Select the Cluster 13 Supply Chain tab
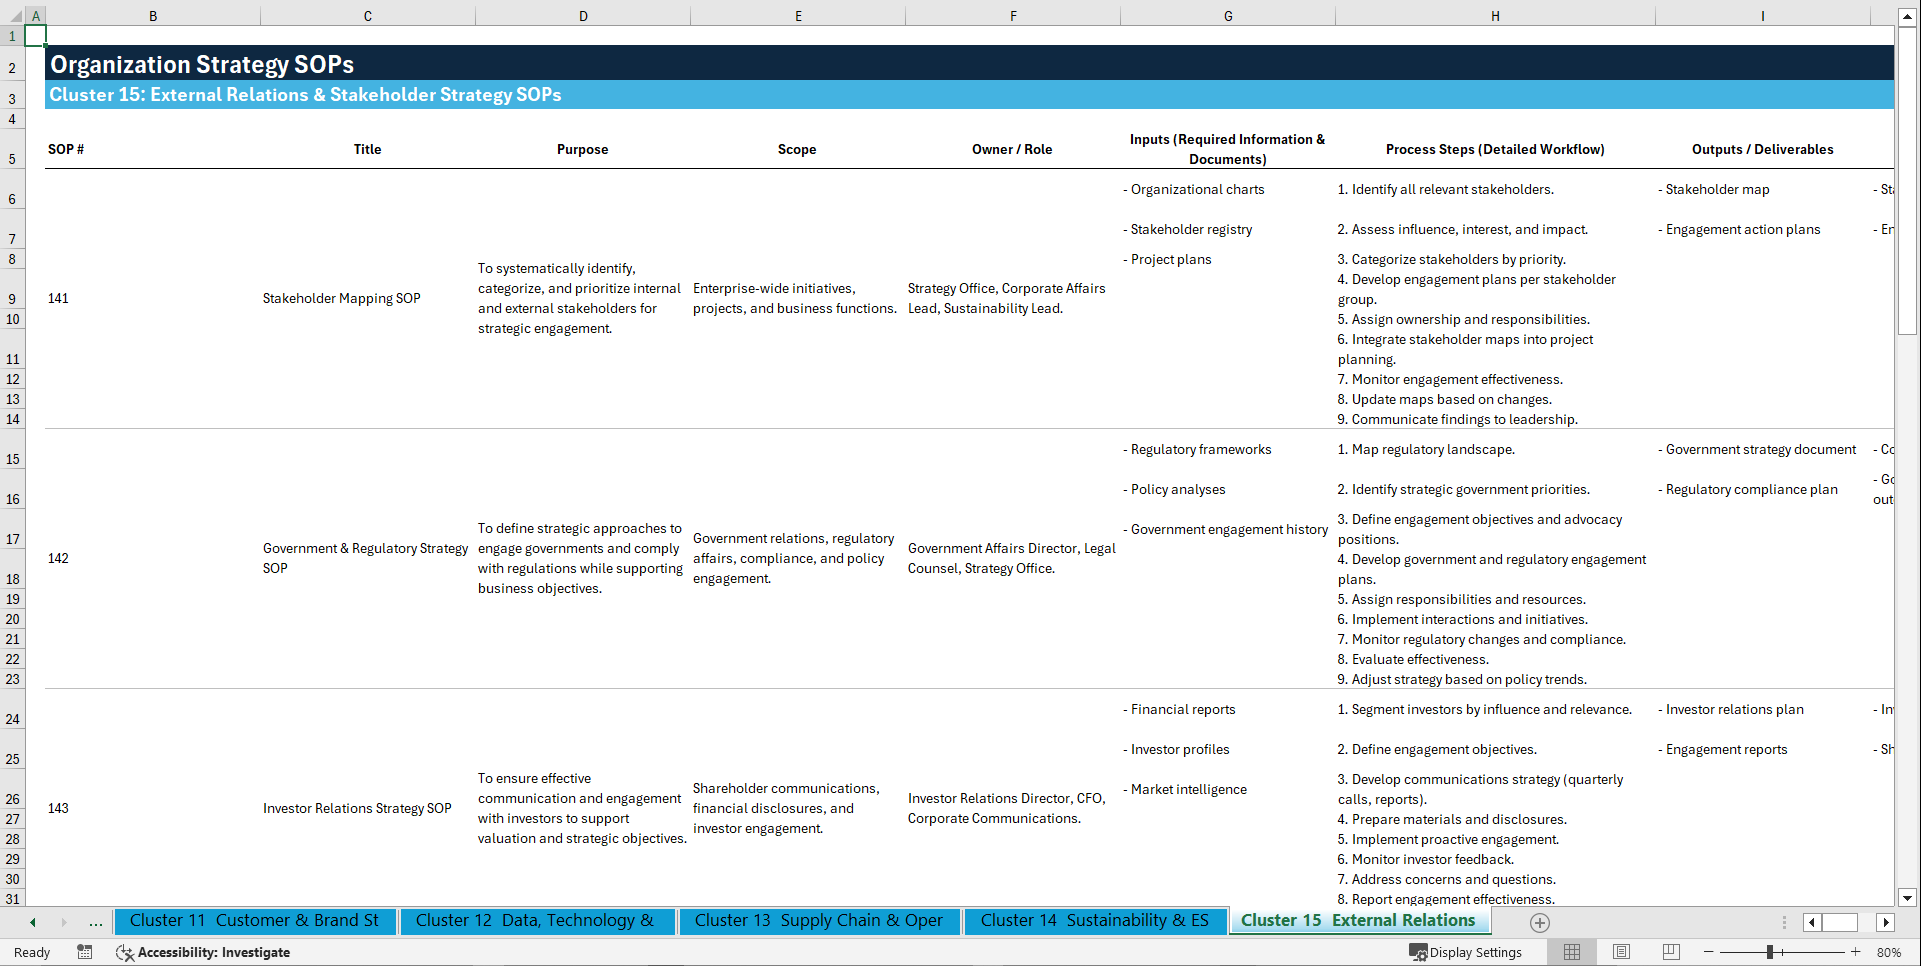 (819, 921)
